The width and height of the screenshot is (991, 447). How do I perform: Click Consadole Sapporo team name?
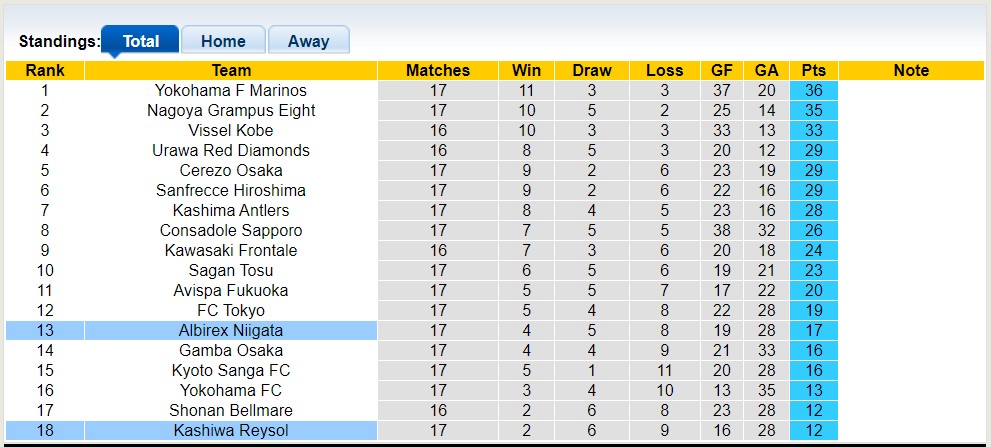tap(231, 230)
